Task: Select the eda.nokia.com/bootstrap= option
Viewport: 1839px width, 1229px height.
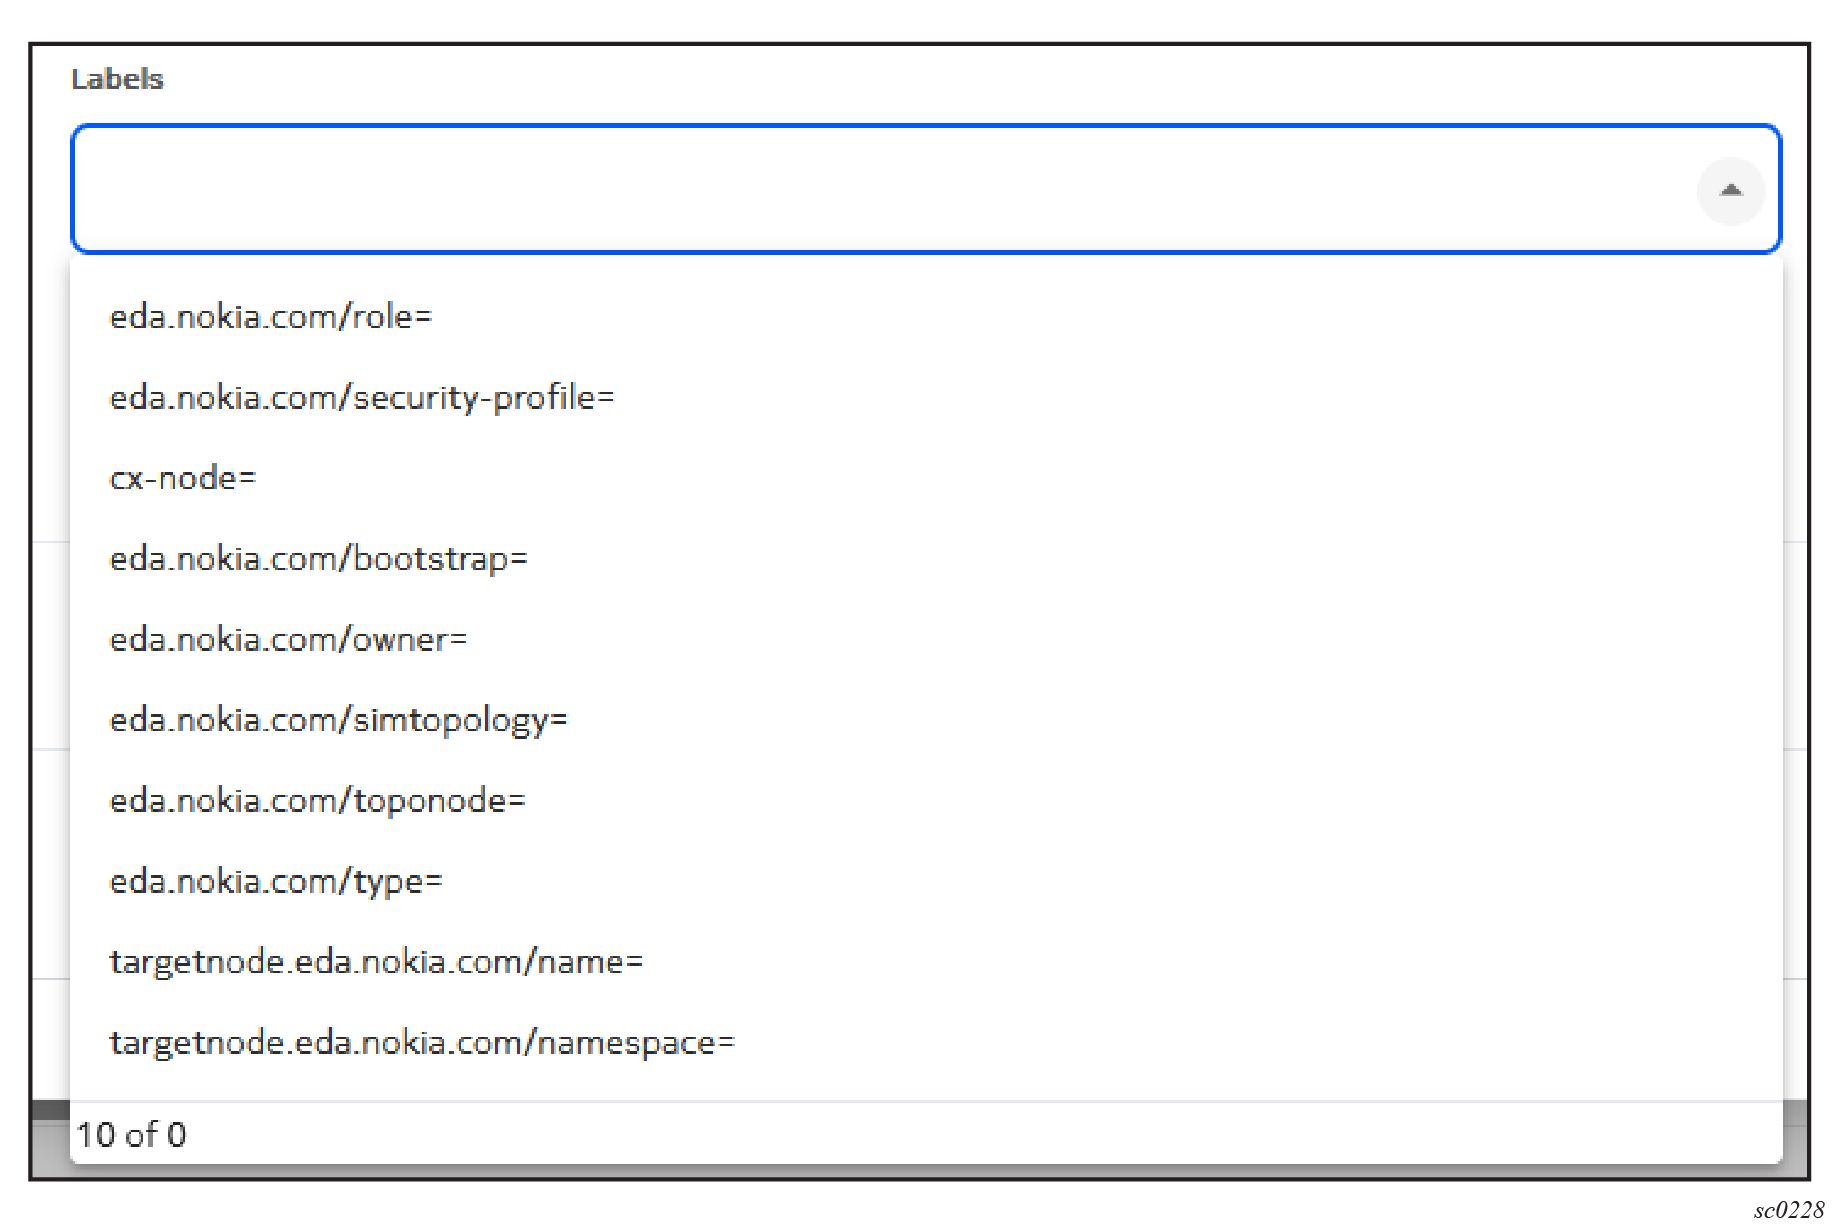Action: tap(318, 559)
